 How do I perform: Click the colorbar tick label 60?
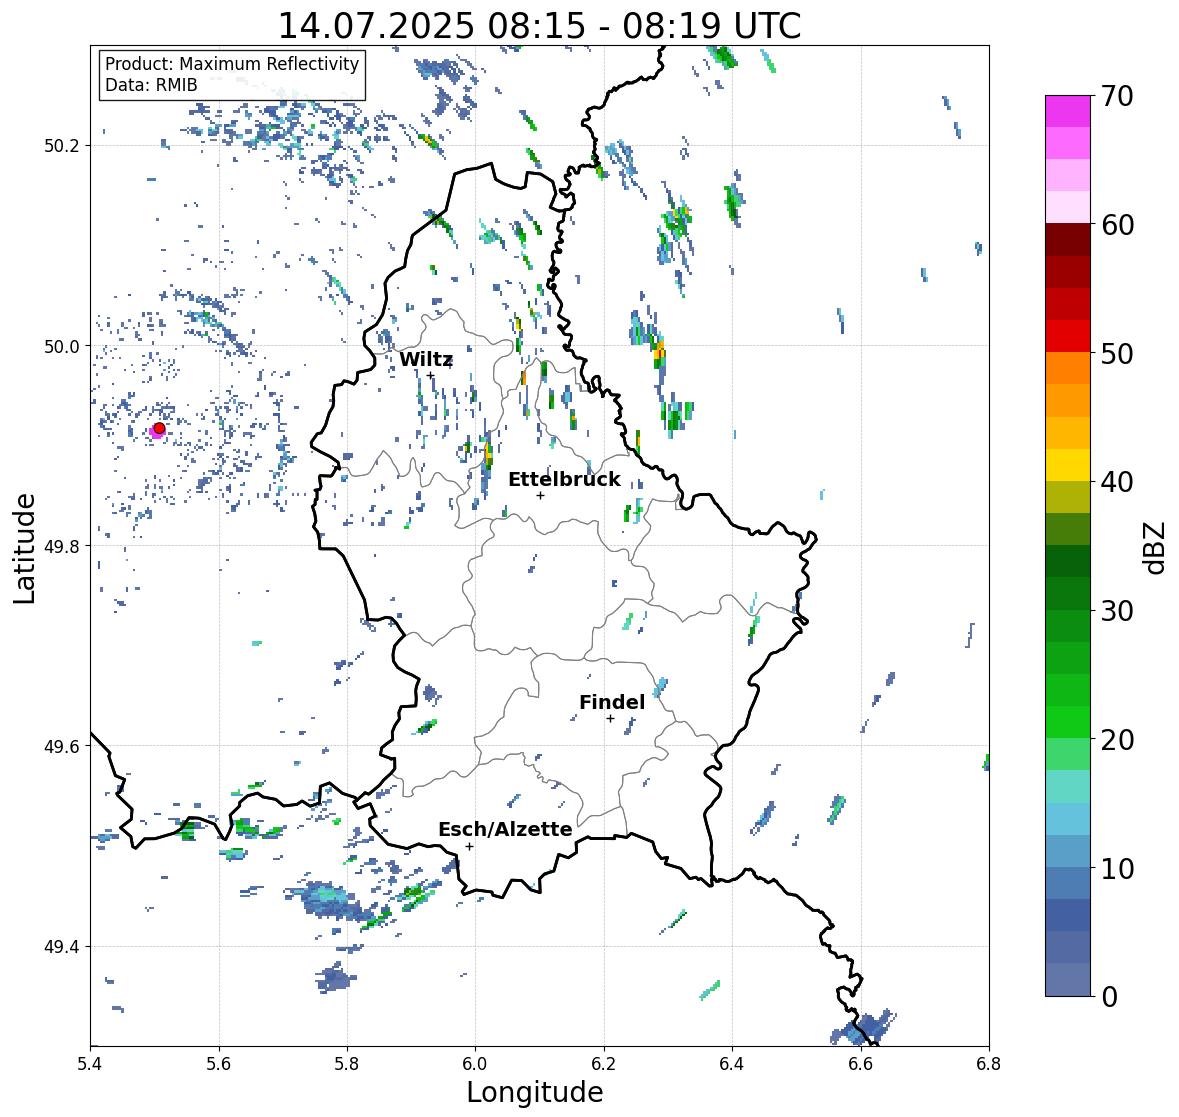pyautogui.click(x=1117, y=225)
